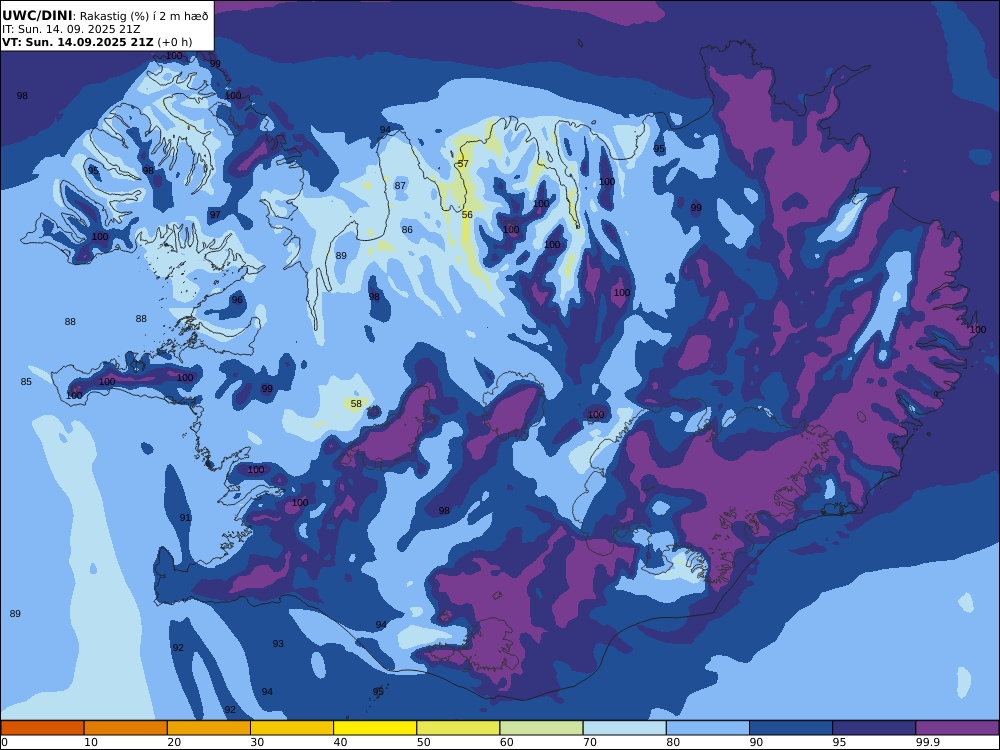Click the 'UWC/DINI: Rakastig (%) í 2 m hæð' title
1000x750 pixels.
point(105,16)
